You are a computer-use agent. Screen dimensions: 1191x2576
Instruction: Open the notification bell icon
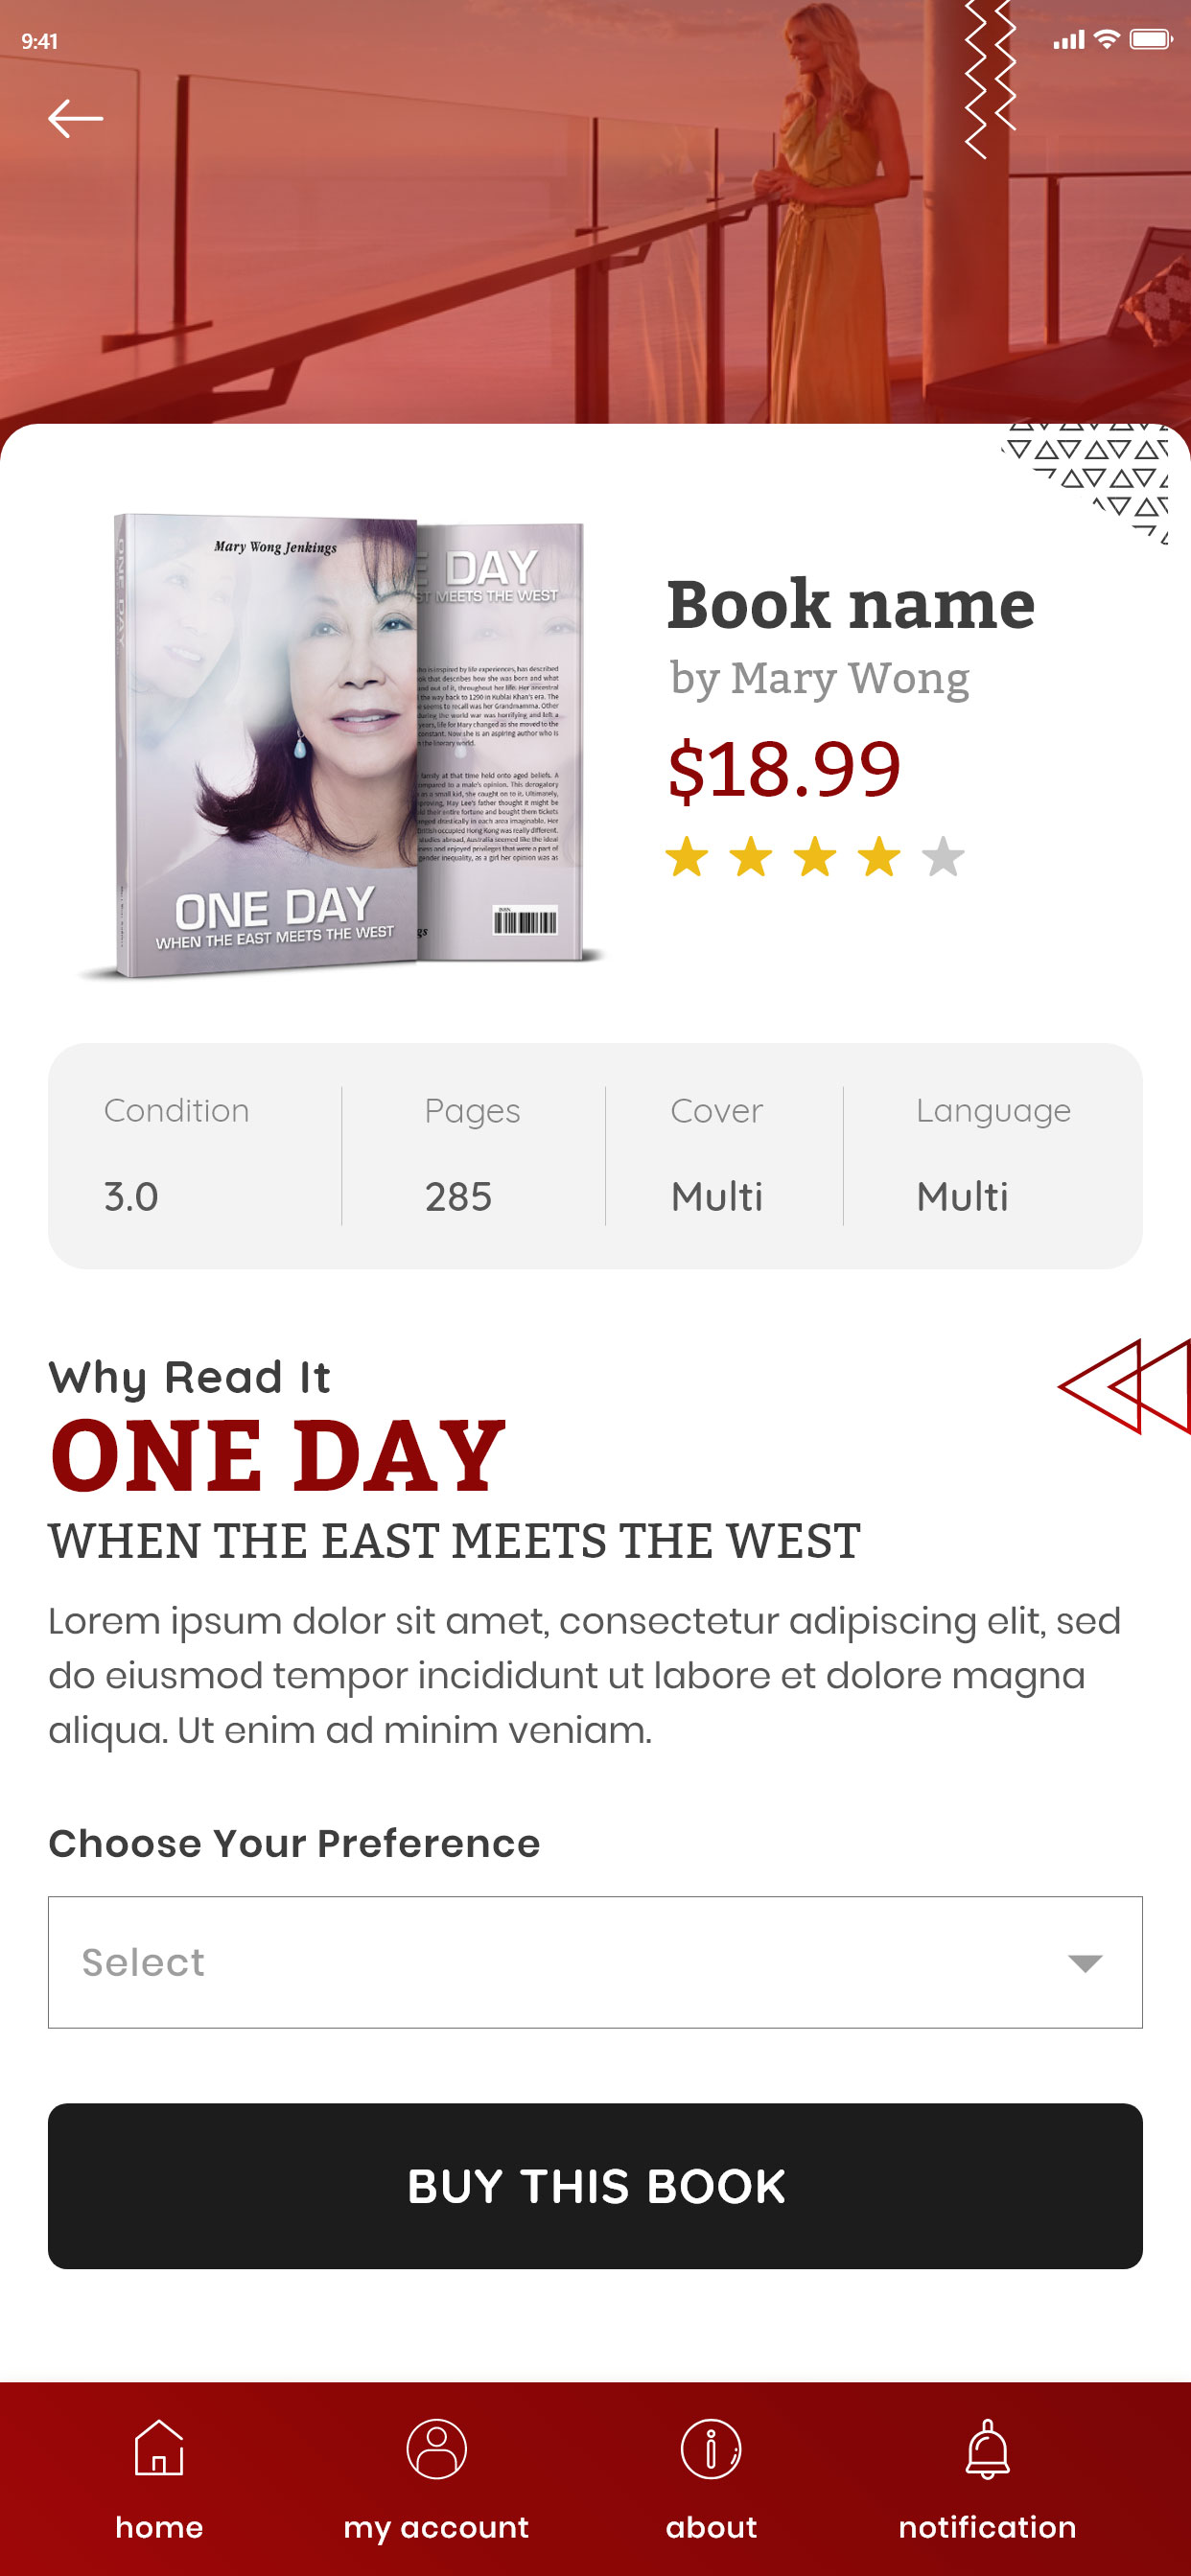click(x=987, y=2448)
